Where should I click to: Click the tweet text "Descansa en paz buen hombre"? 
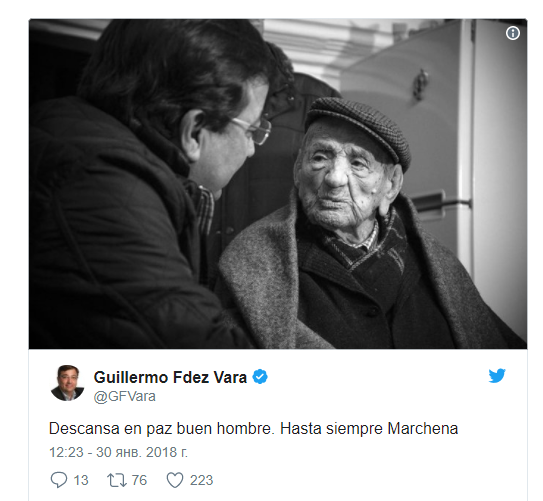(x=162, y=429)
